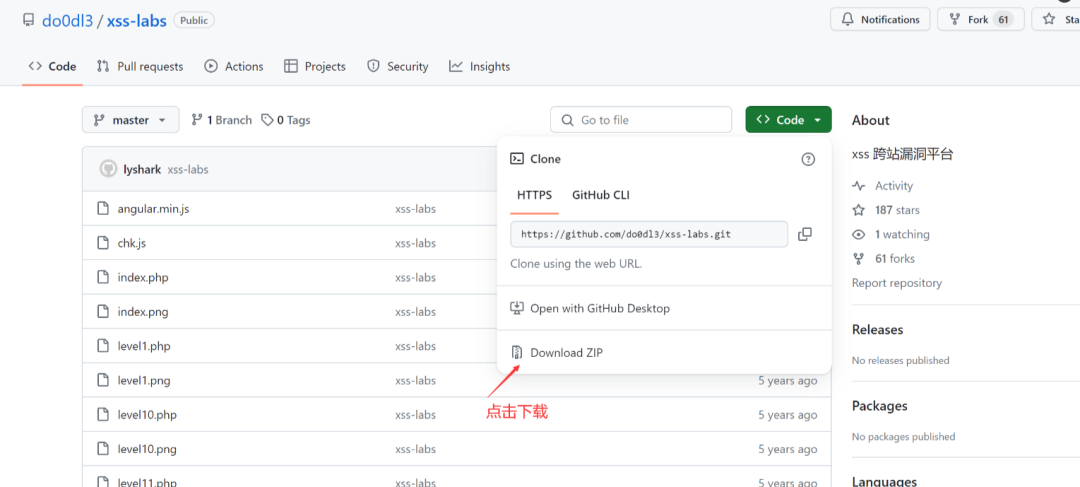This screenshot has height=487, width=1080.
Task: Open the level10.php file
Action: (147, 415)
